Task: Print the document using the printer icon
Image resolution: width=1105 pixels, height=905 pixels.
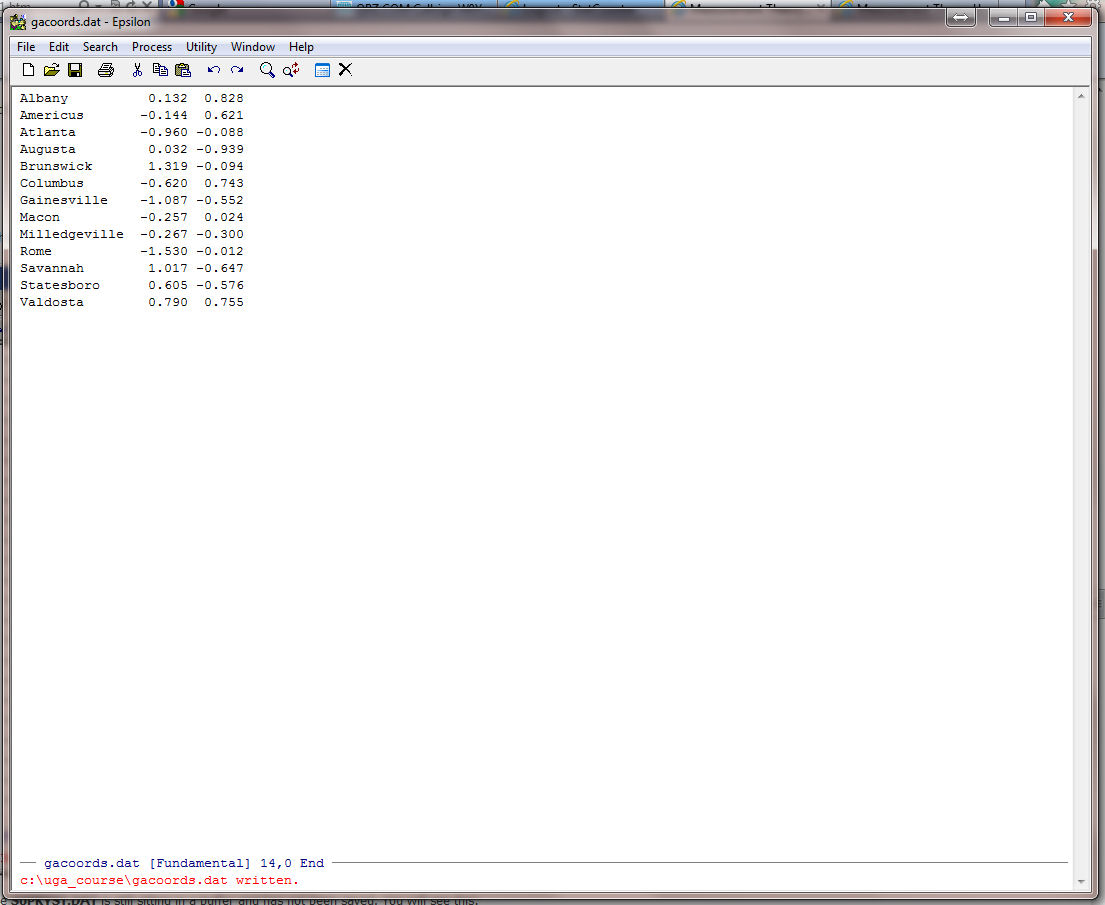Action: click(105, 70)
